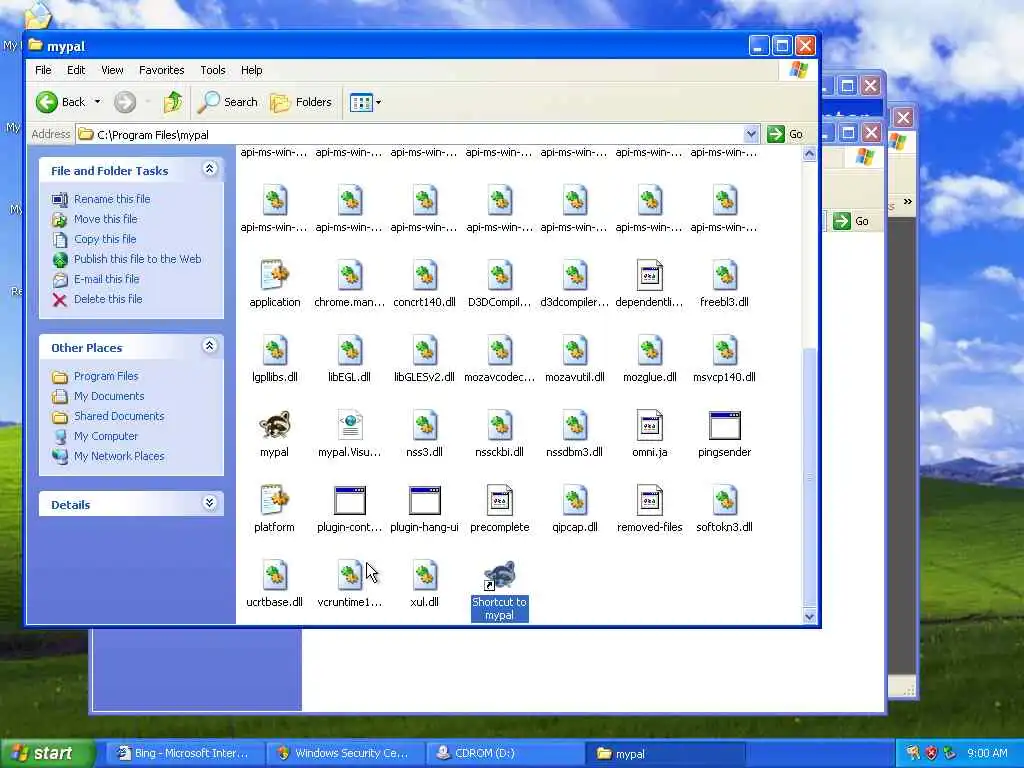Select the pingsender executable icon
Image resolution: width=1024 pixels, height=768 pixels.
point(724,426)
